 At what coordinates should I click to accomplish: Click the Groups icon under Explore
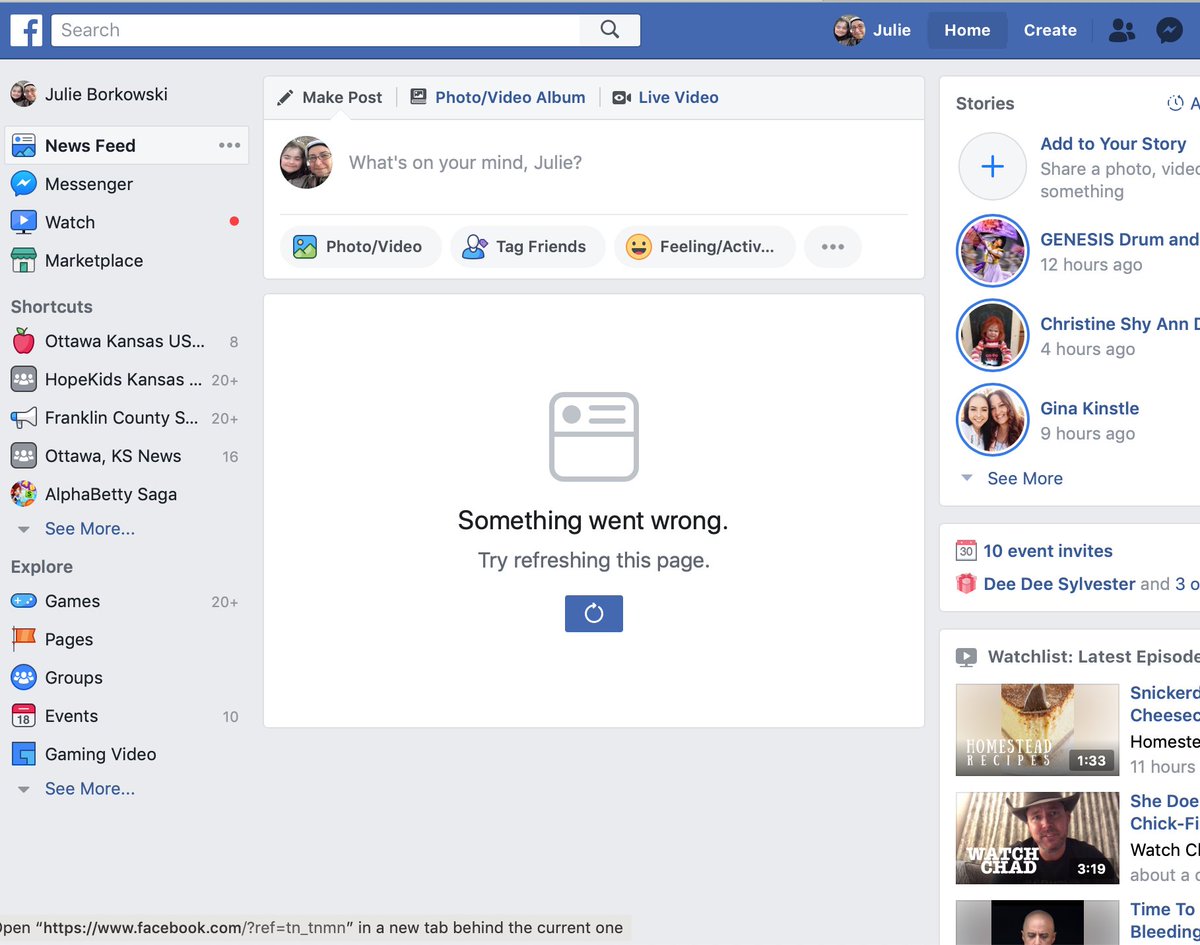[23, 677]
